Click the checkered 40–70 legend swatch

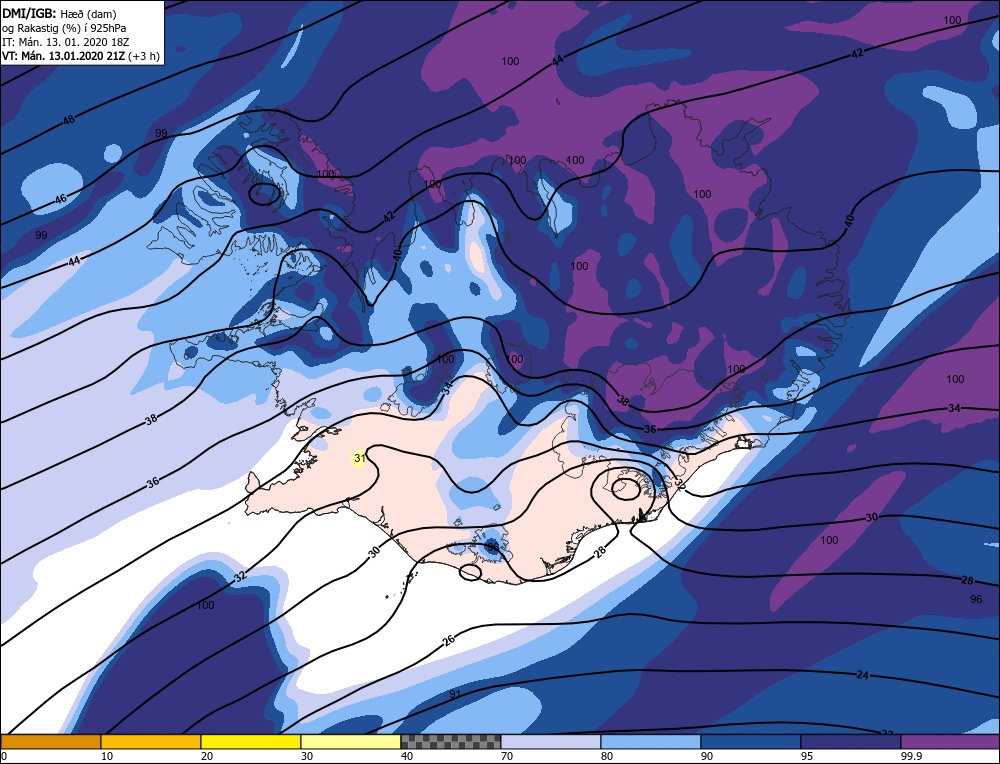coord(451,741)
